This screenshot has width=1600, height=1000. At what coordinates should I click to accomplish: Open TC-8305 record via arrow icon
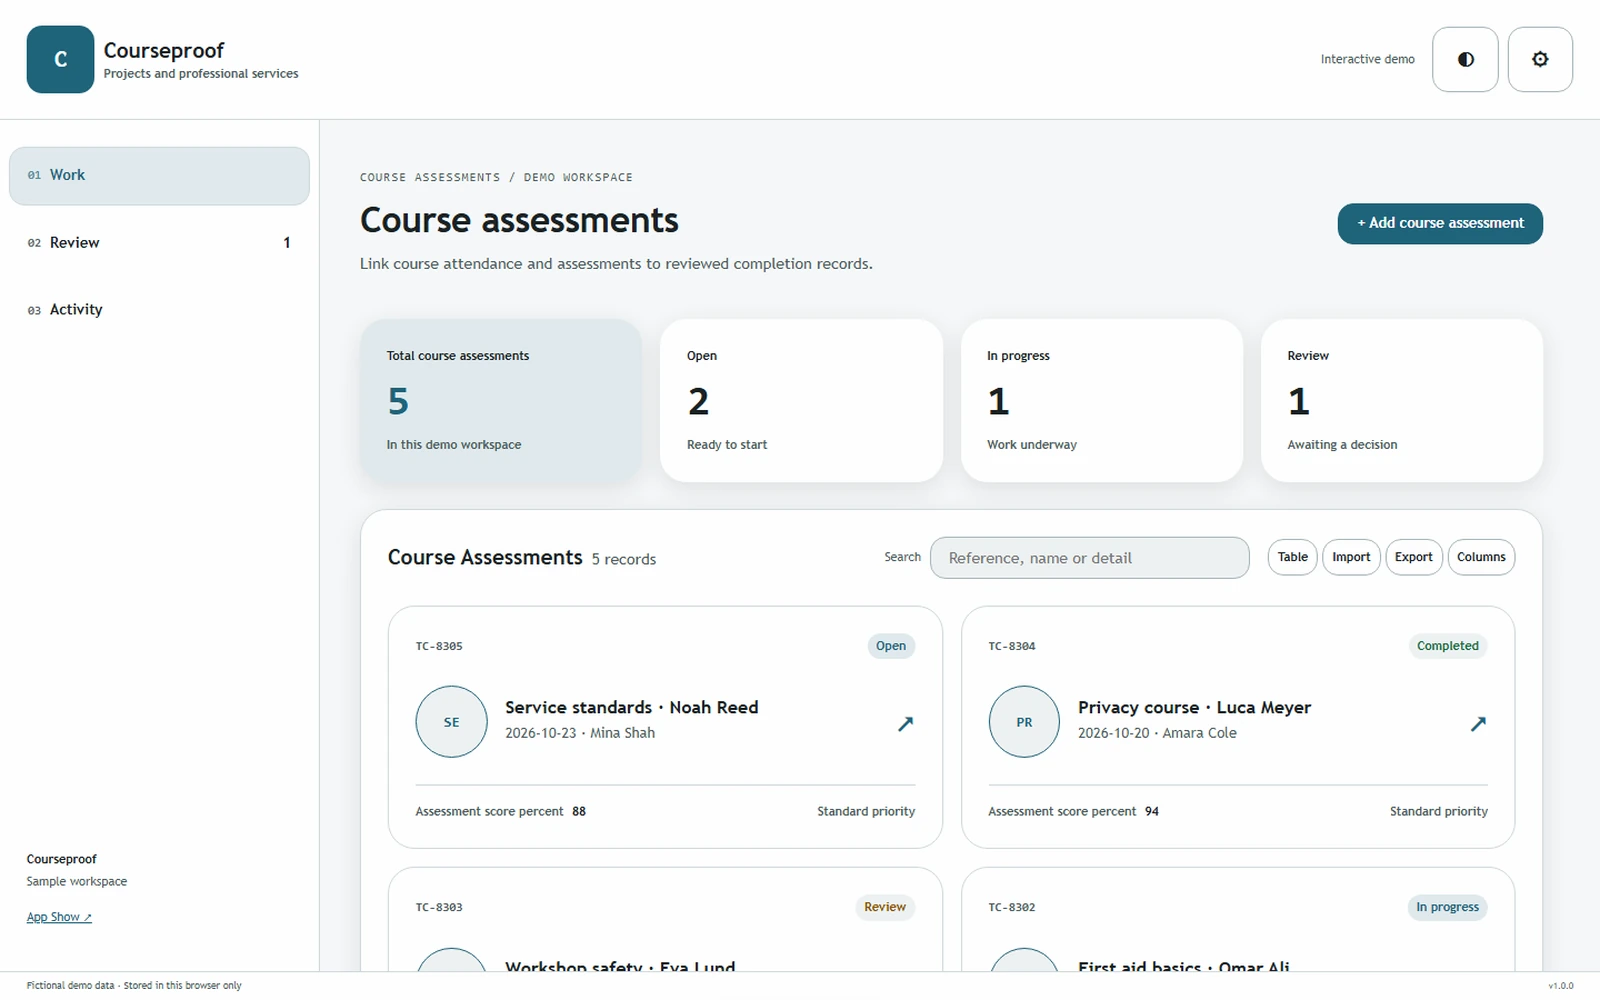905,723
